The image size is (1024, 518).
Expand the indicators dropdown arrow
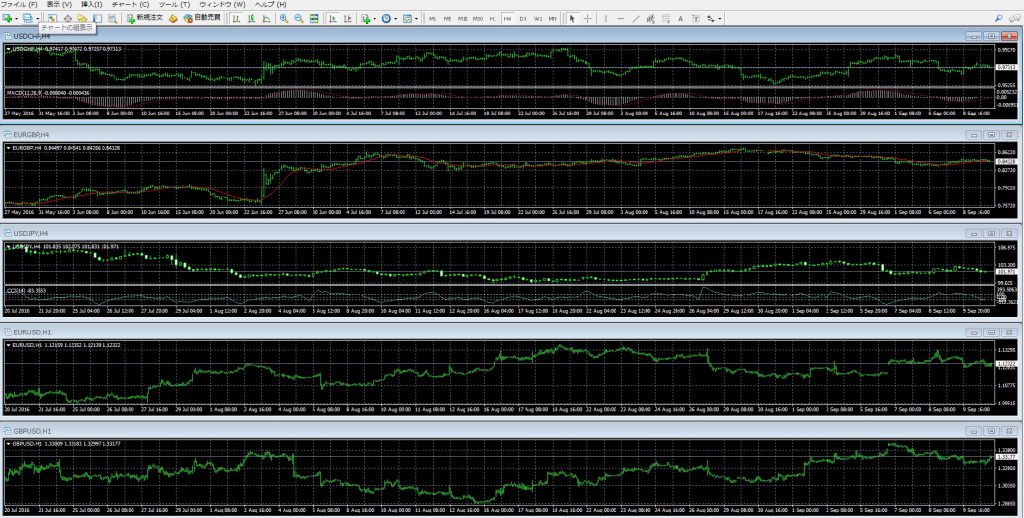[x=375, y=18]
